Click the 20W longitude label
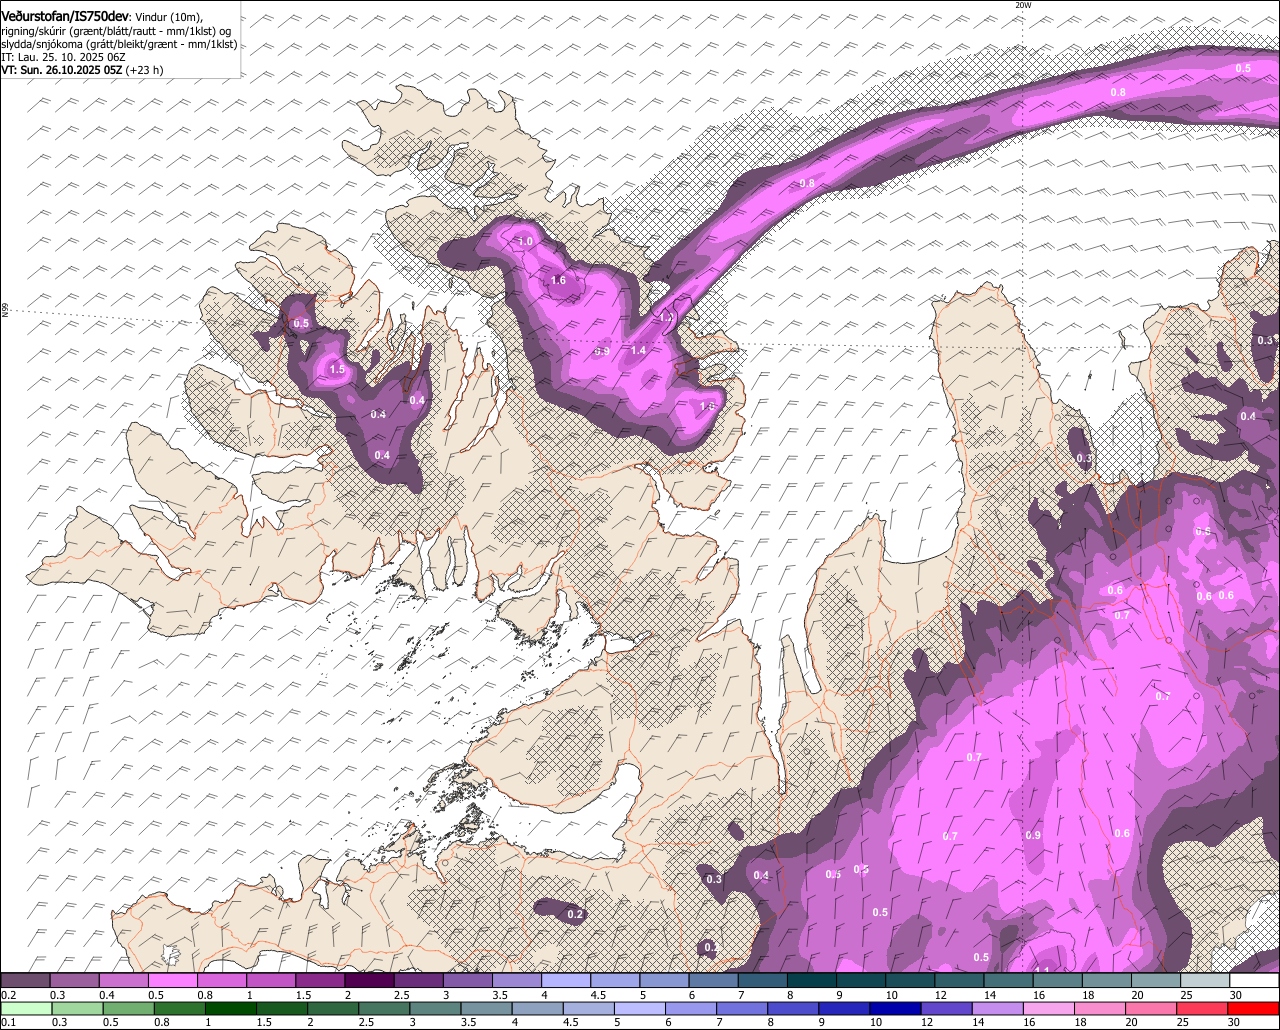Screen dimensions: 1280x1030 click(1022, 5)
